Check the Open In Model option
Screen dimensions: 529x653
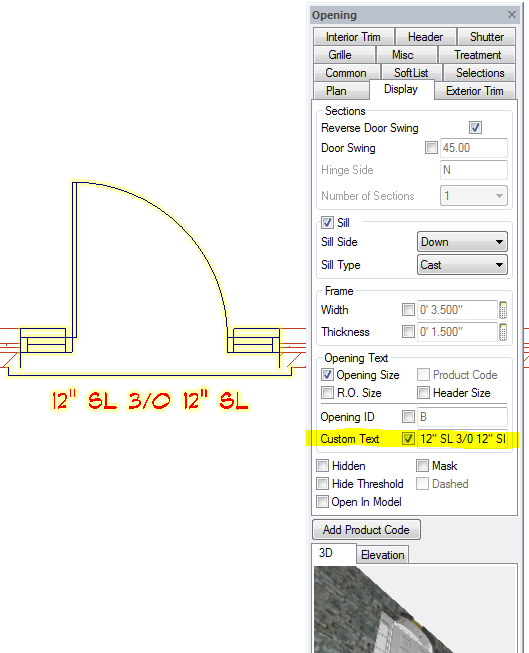(322, 501)
